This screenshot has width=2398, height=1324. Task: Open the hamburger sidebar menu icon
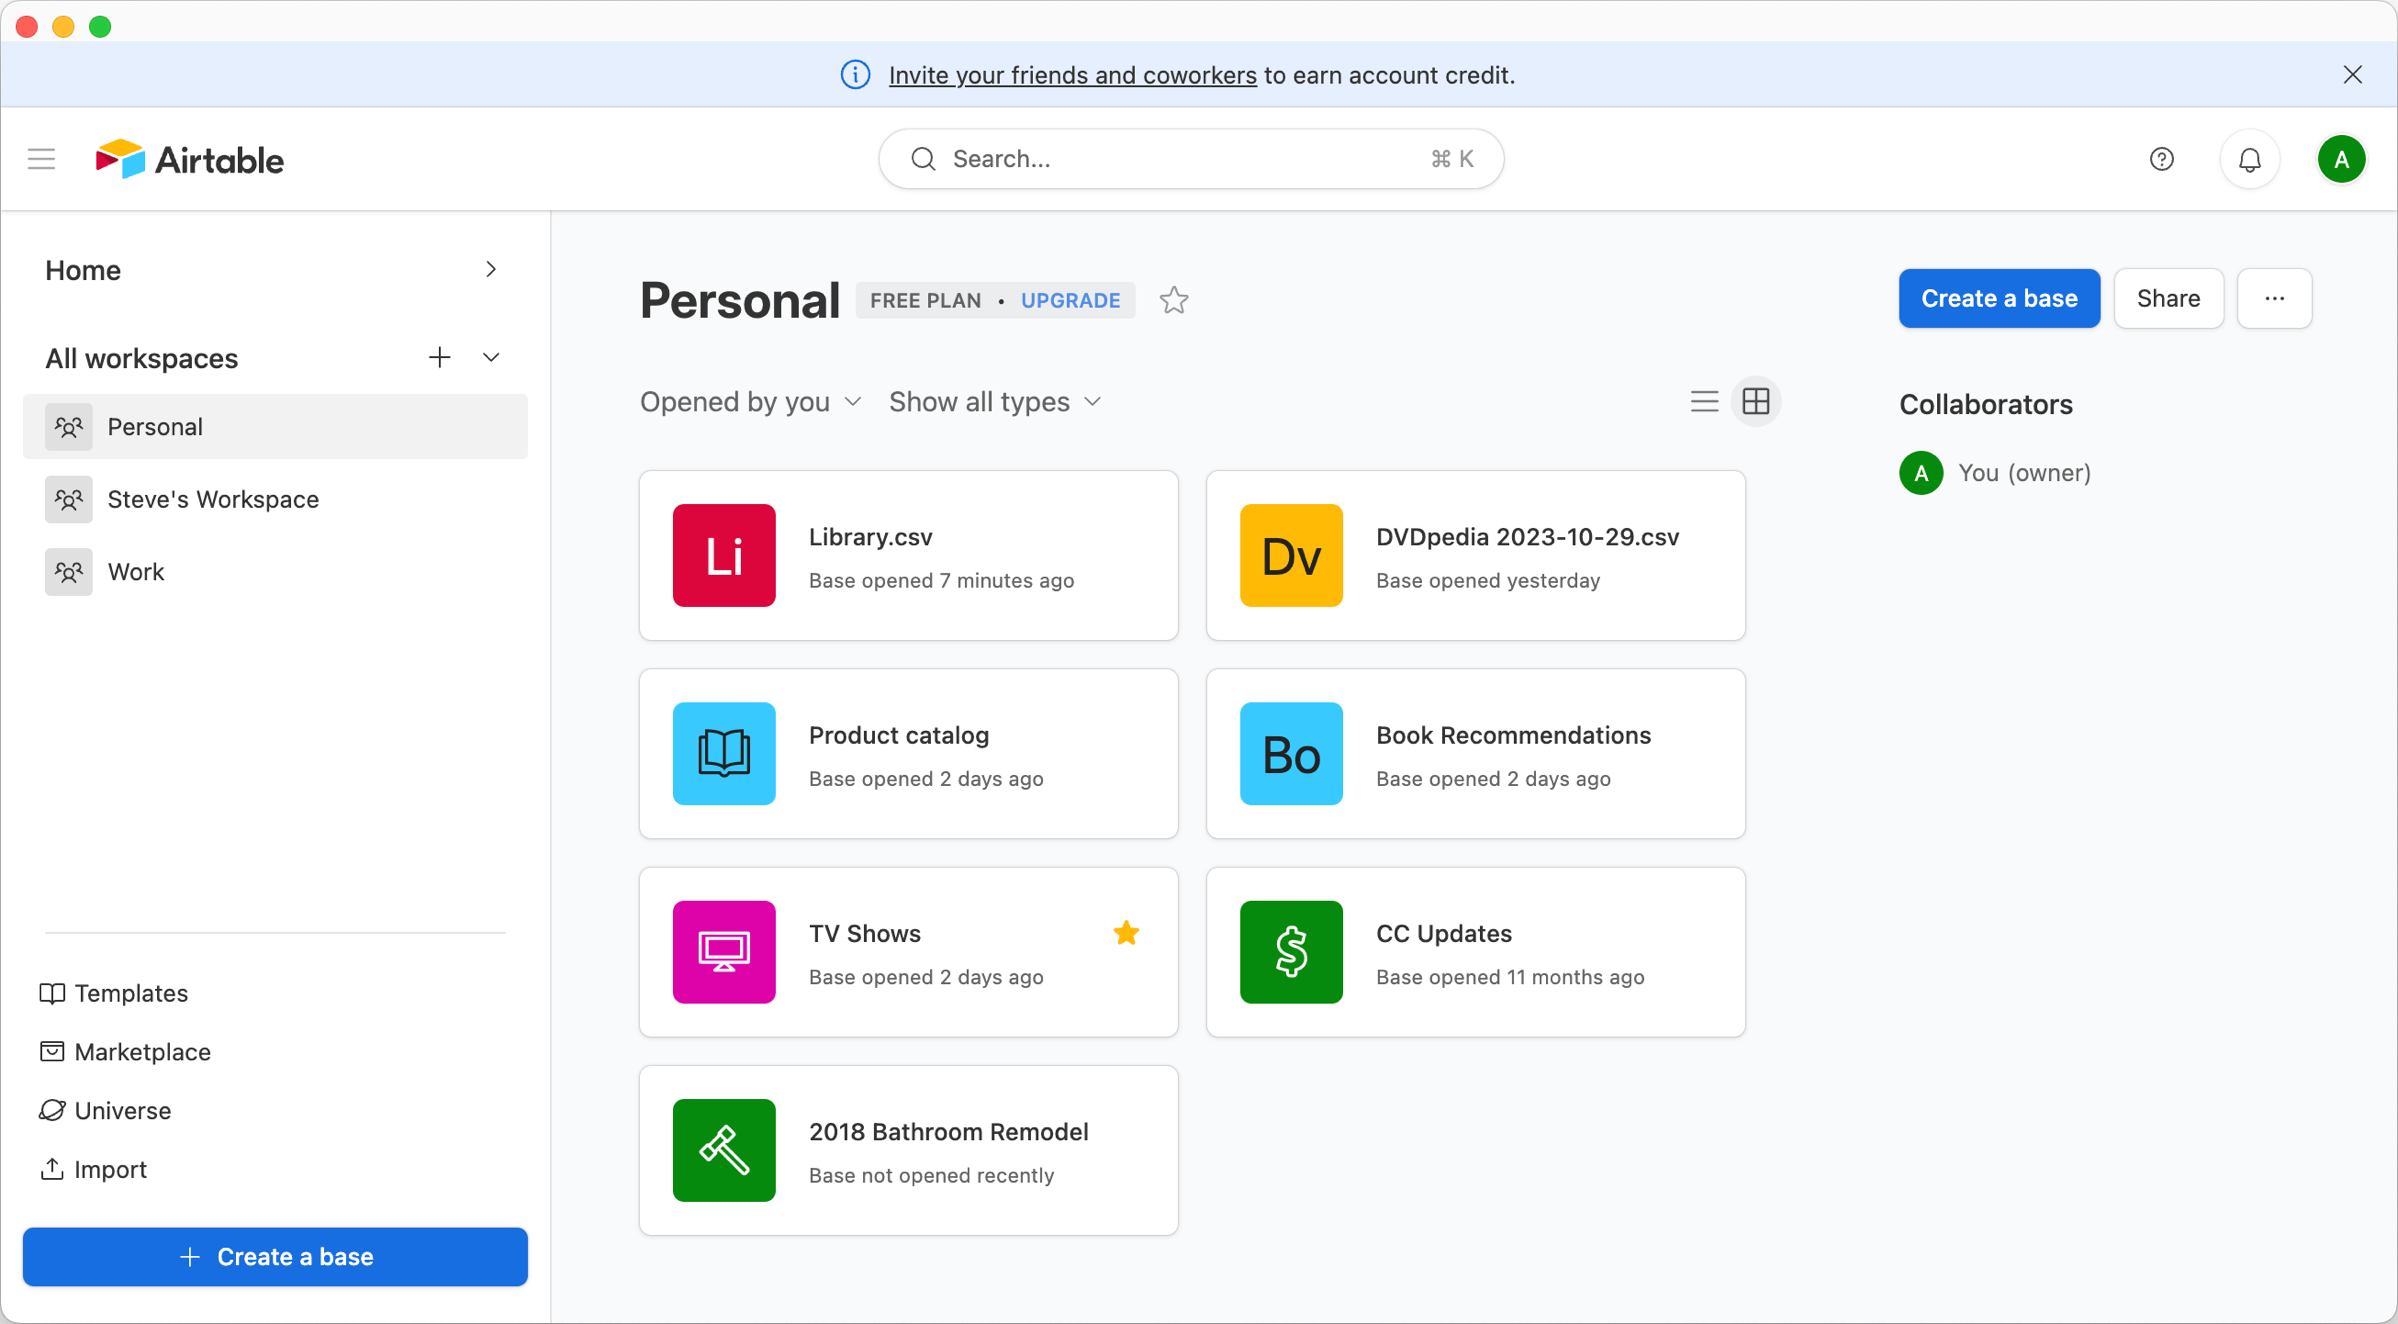click(x=41, y=159)
